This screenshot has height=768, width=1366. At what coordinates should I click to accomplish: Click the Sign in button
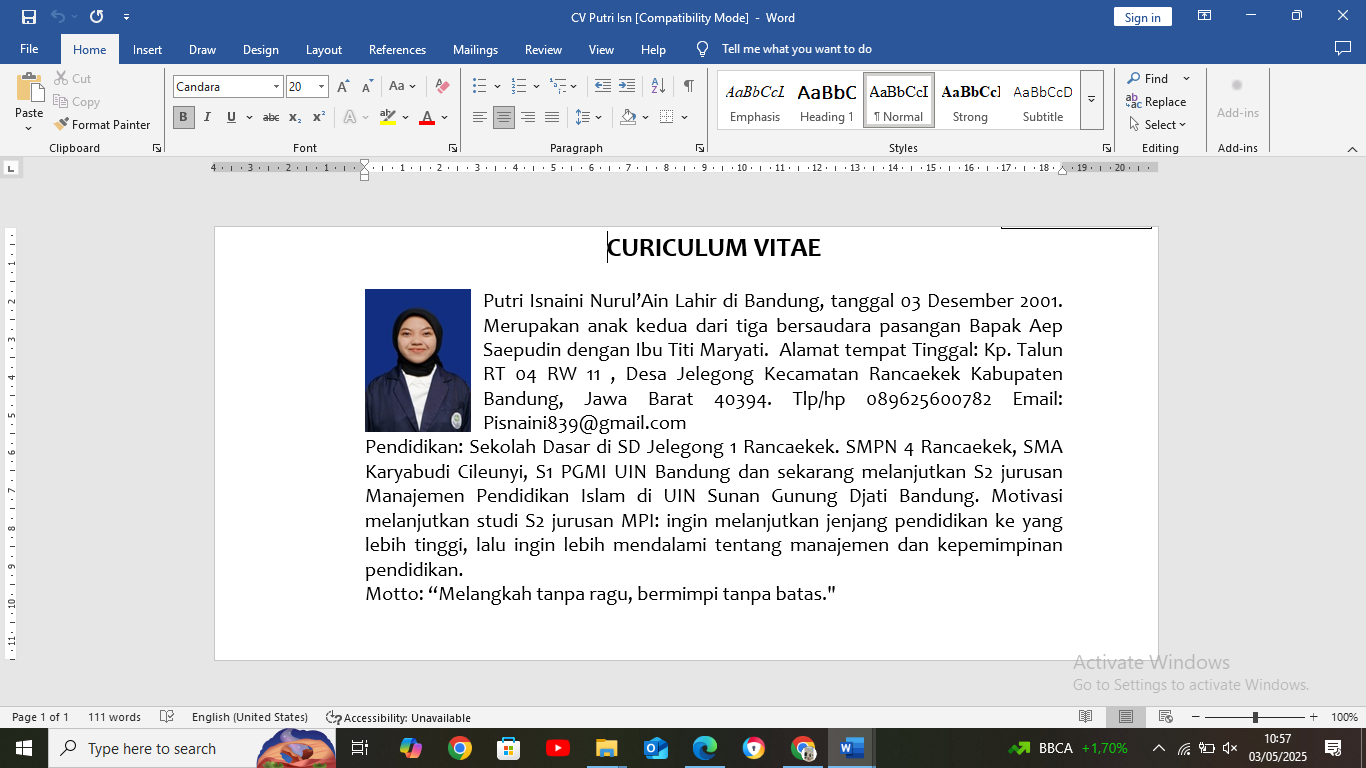(1142, 17)
